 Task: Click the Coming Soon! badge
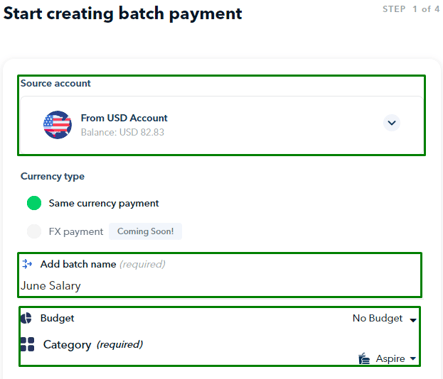coord(145,231)
